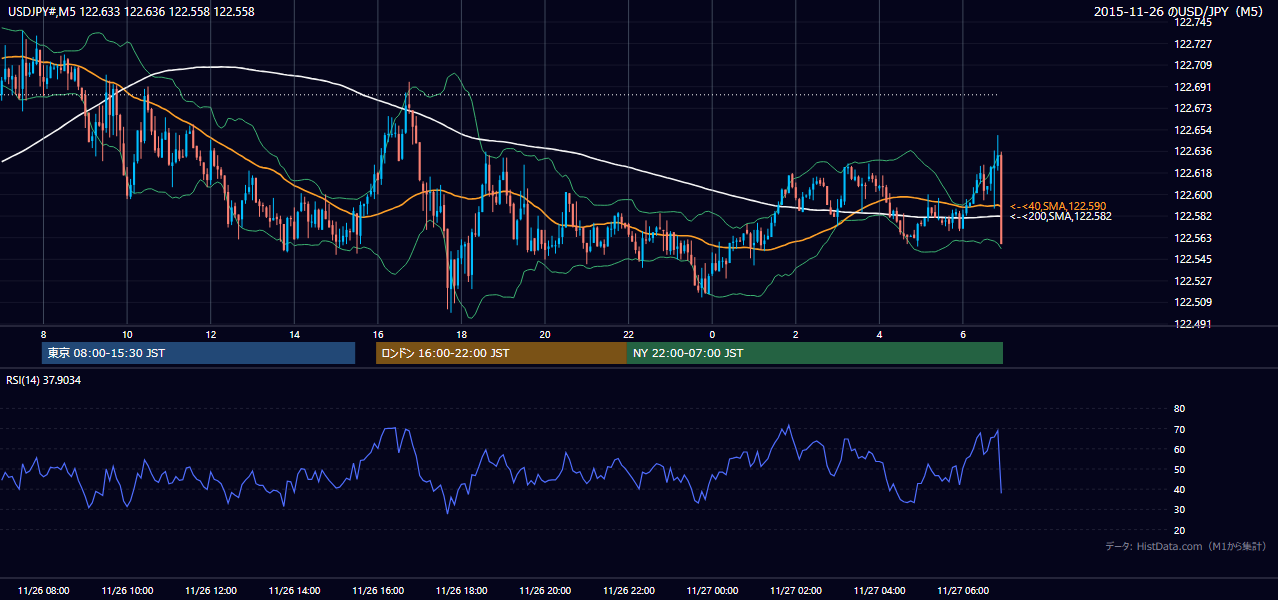Image resolution: width=1278 pixels, height=600 pixels.
Task: Click hour label 14 under the price chart
Action: (x=294, y=334)
